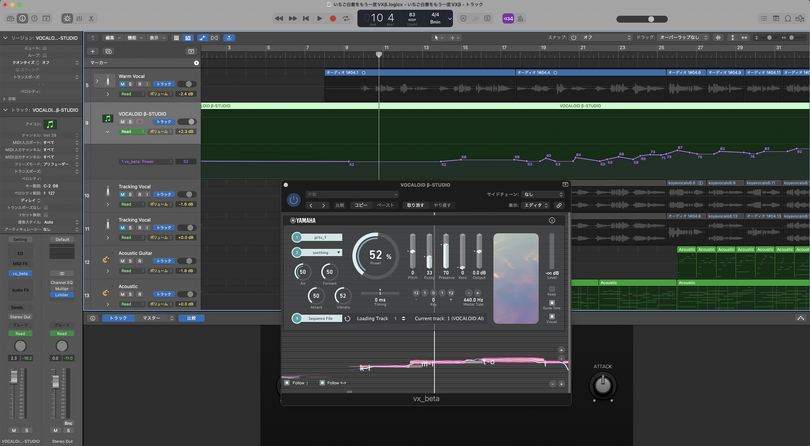Expand the LCD display mode chevron
Screen dimensions: 810x446
pos(450,19)
